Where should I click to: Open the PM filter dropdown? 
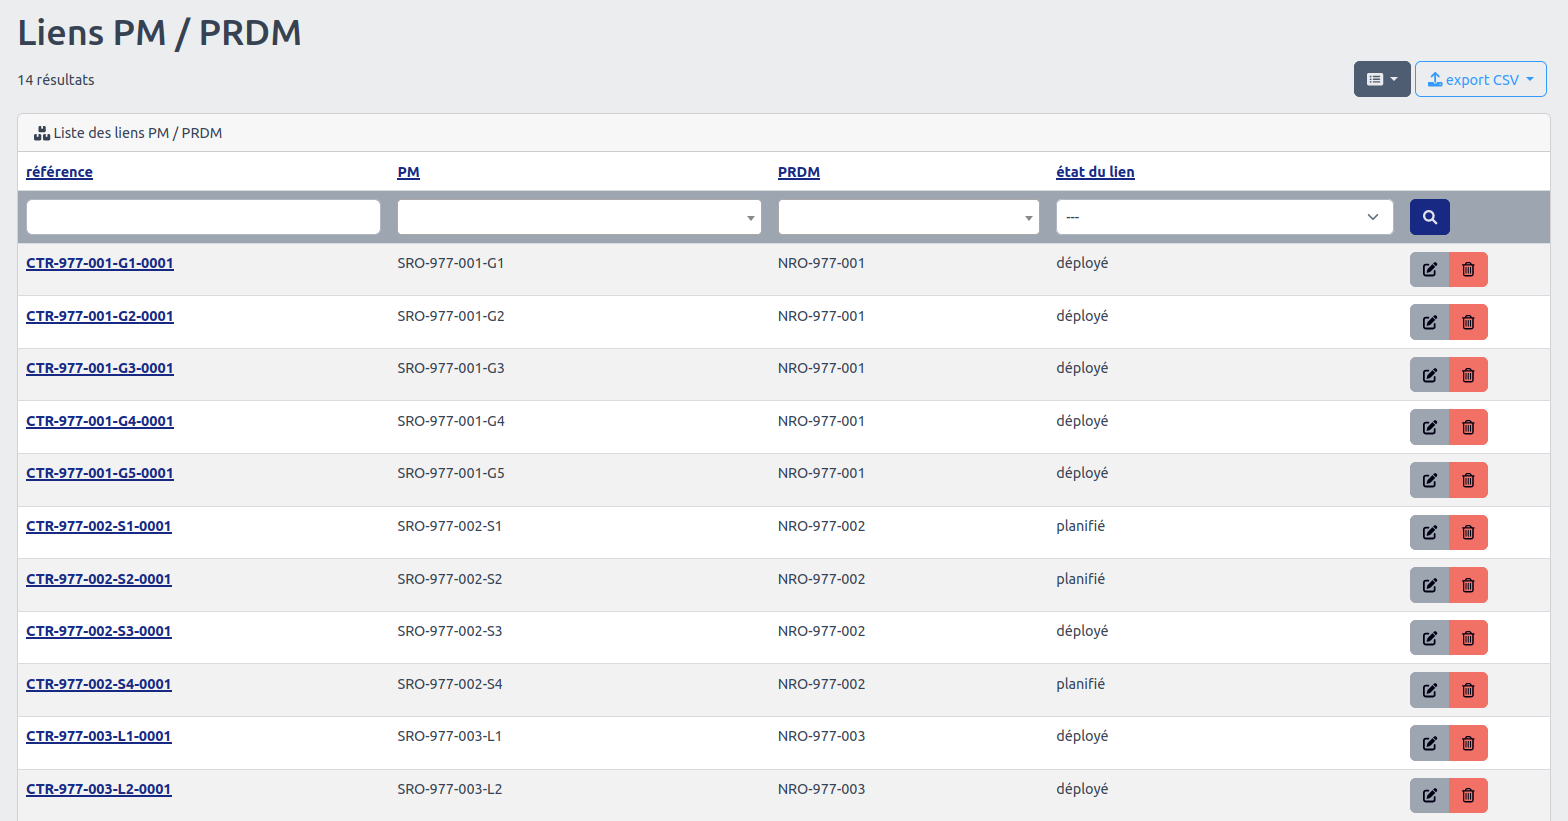[x=579, y=217]
